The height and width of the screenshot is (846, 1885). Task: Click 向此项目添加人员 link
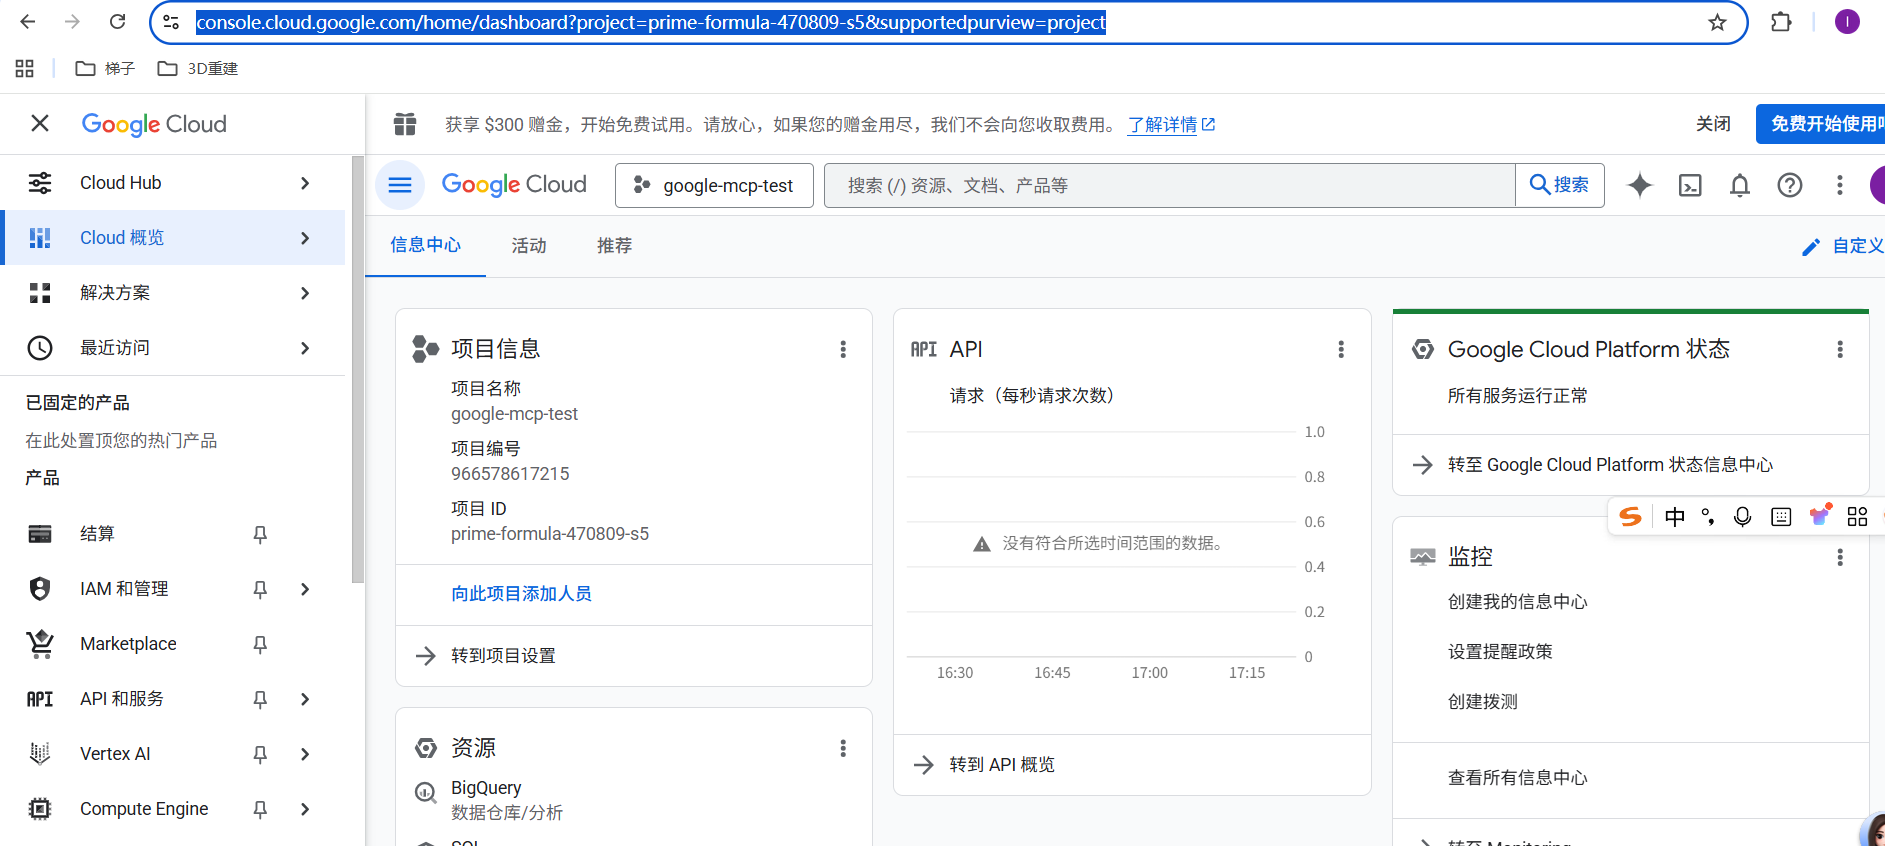(x=521, y=594)
